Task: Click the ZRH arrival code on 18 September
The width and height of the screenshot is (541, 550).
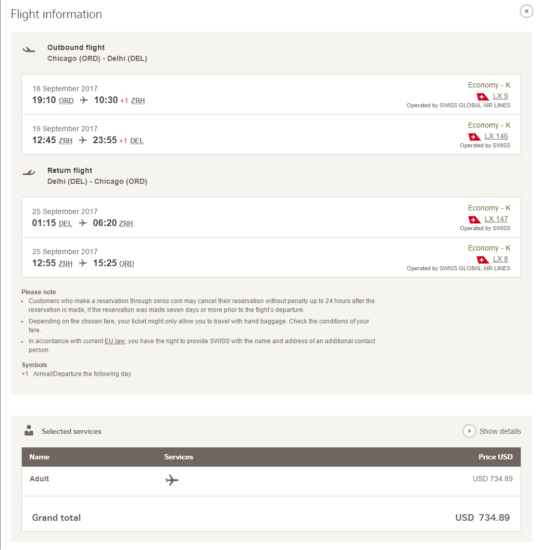Action: click(138, 101)
